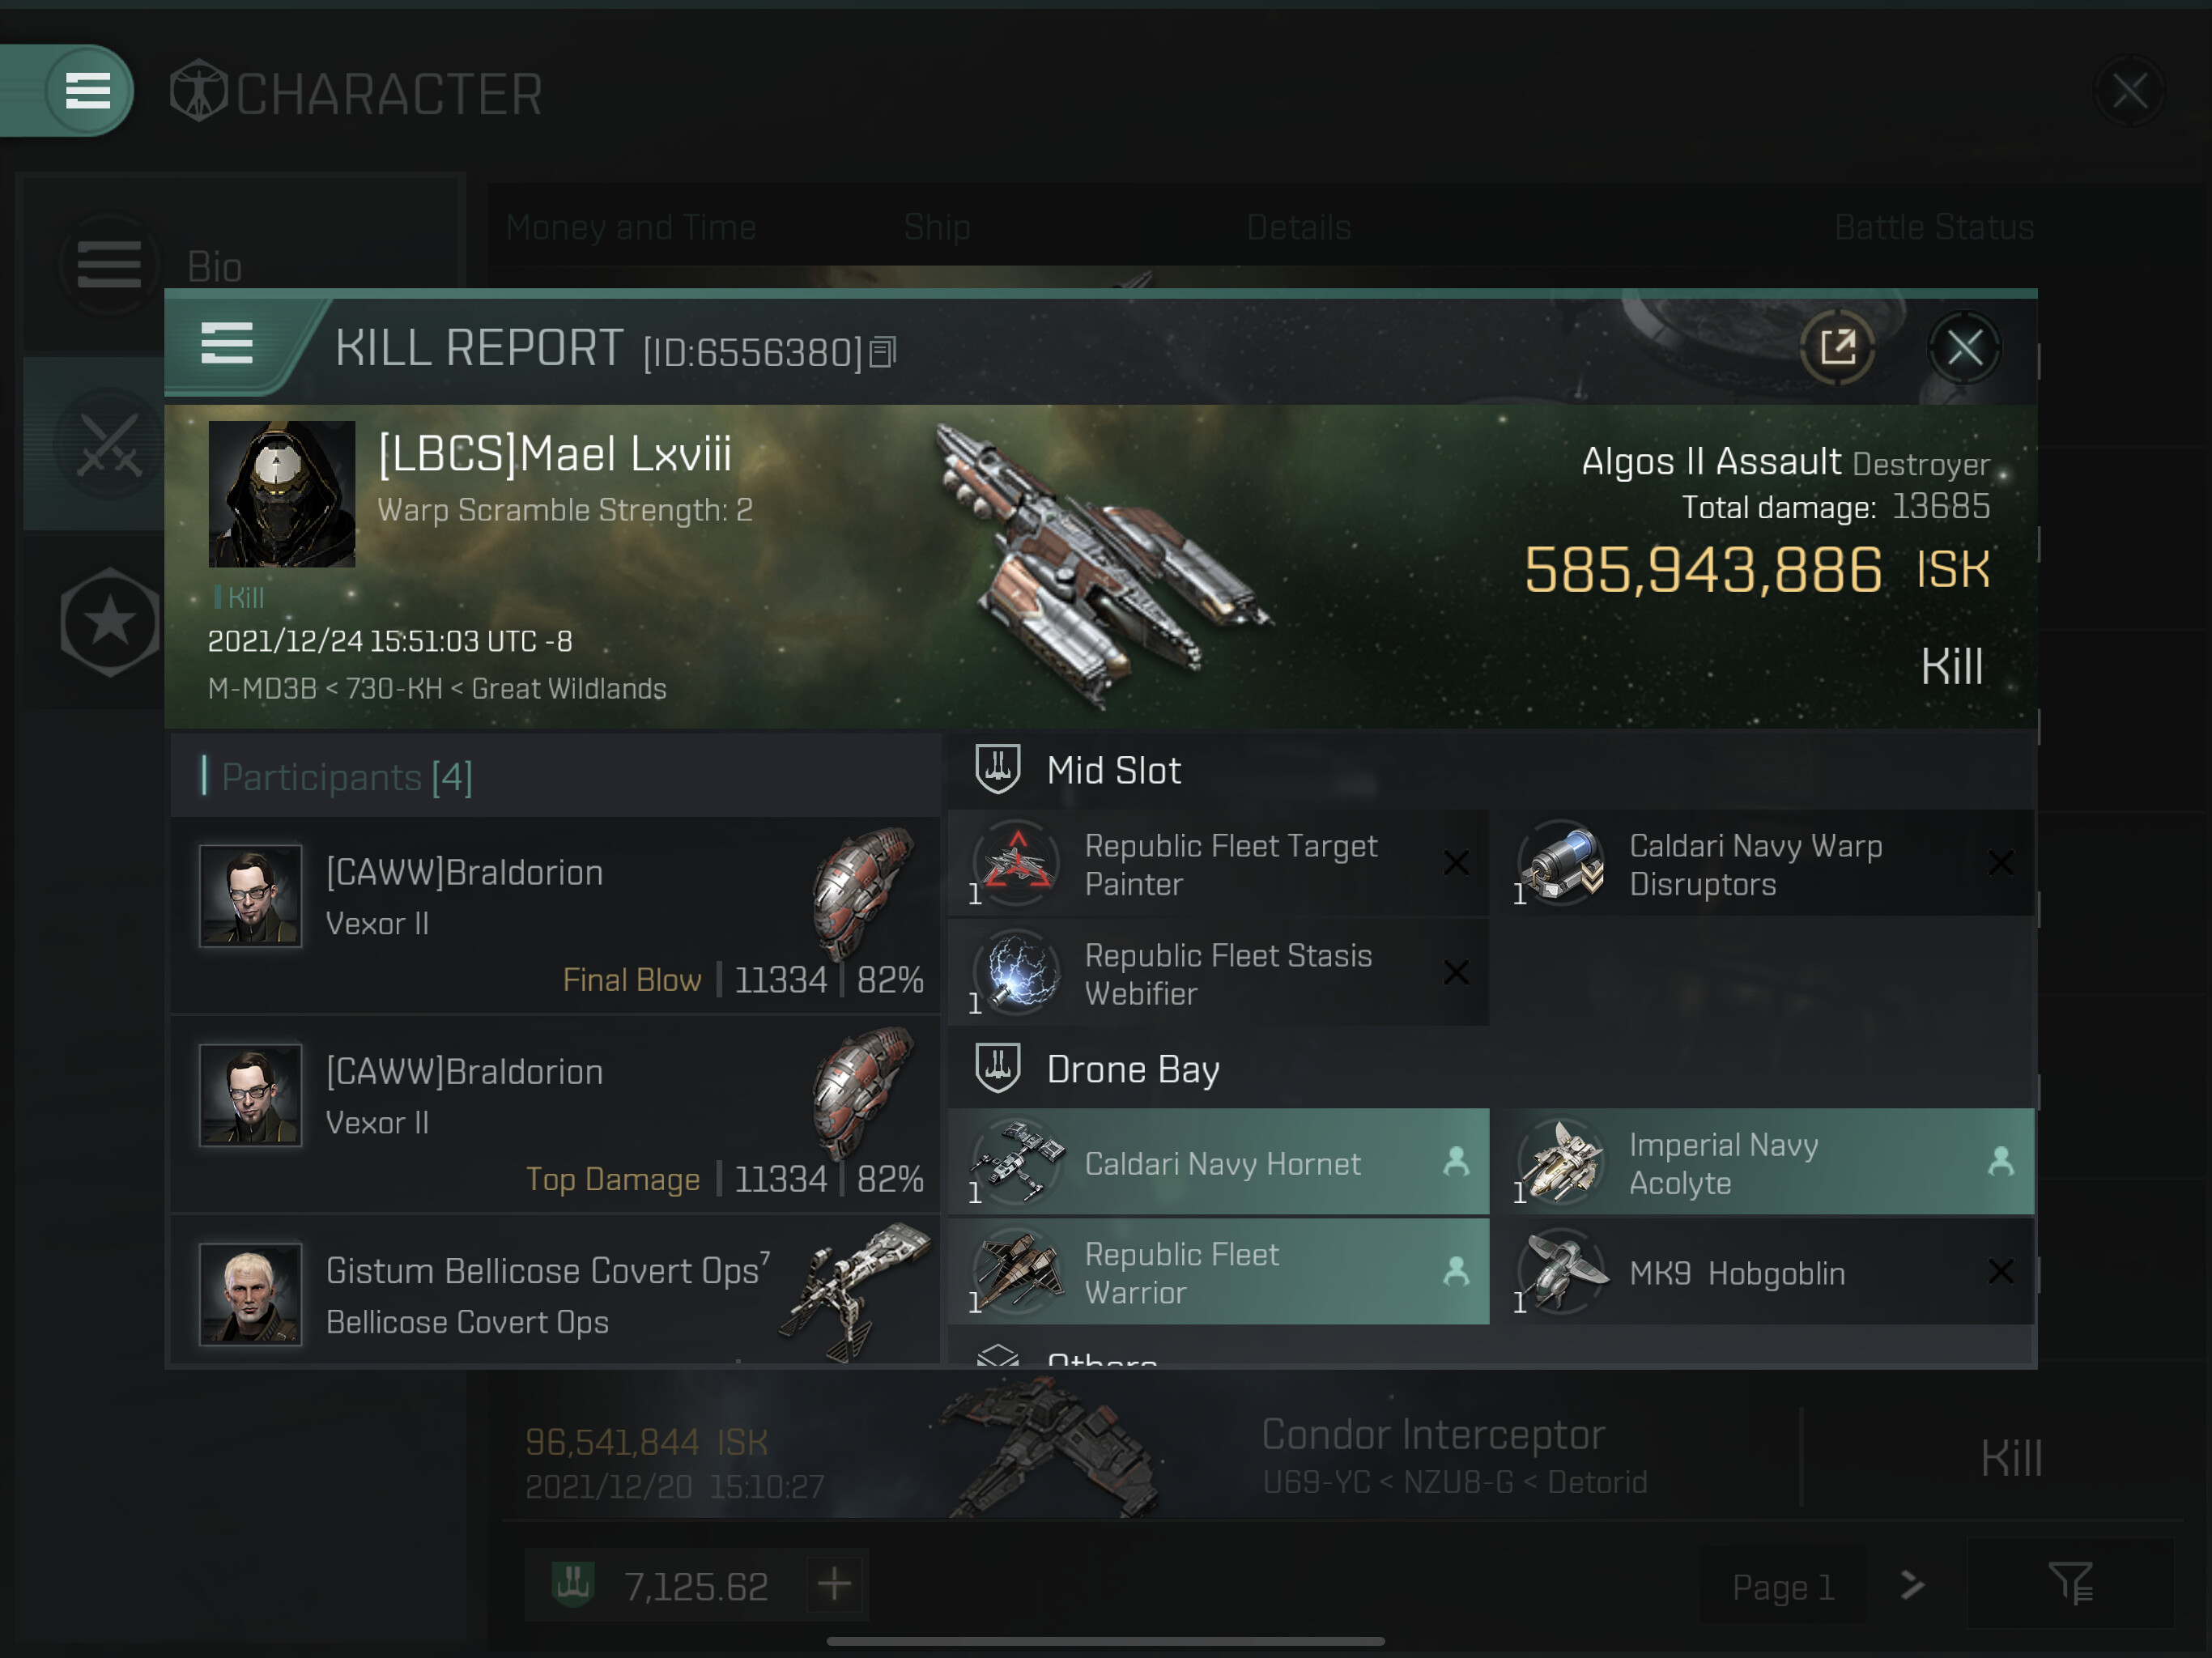Toggle the Republic Fleet Warrior drone entry

point(1219,1272)
